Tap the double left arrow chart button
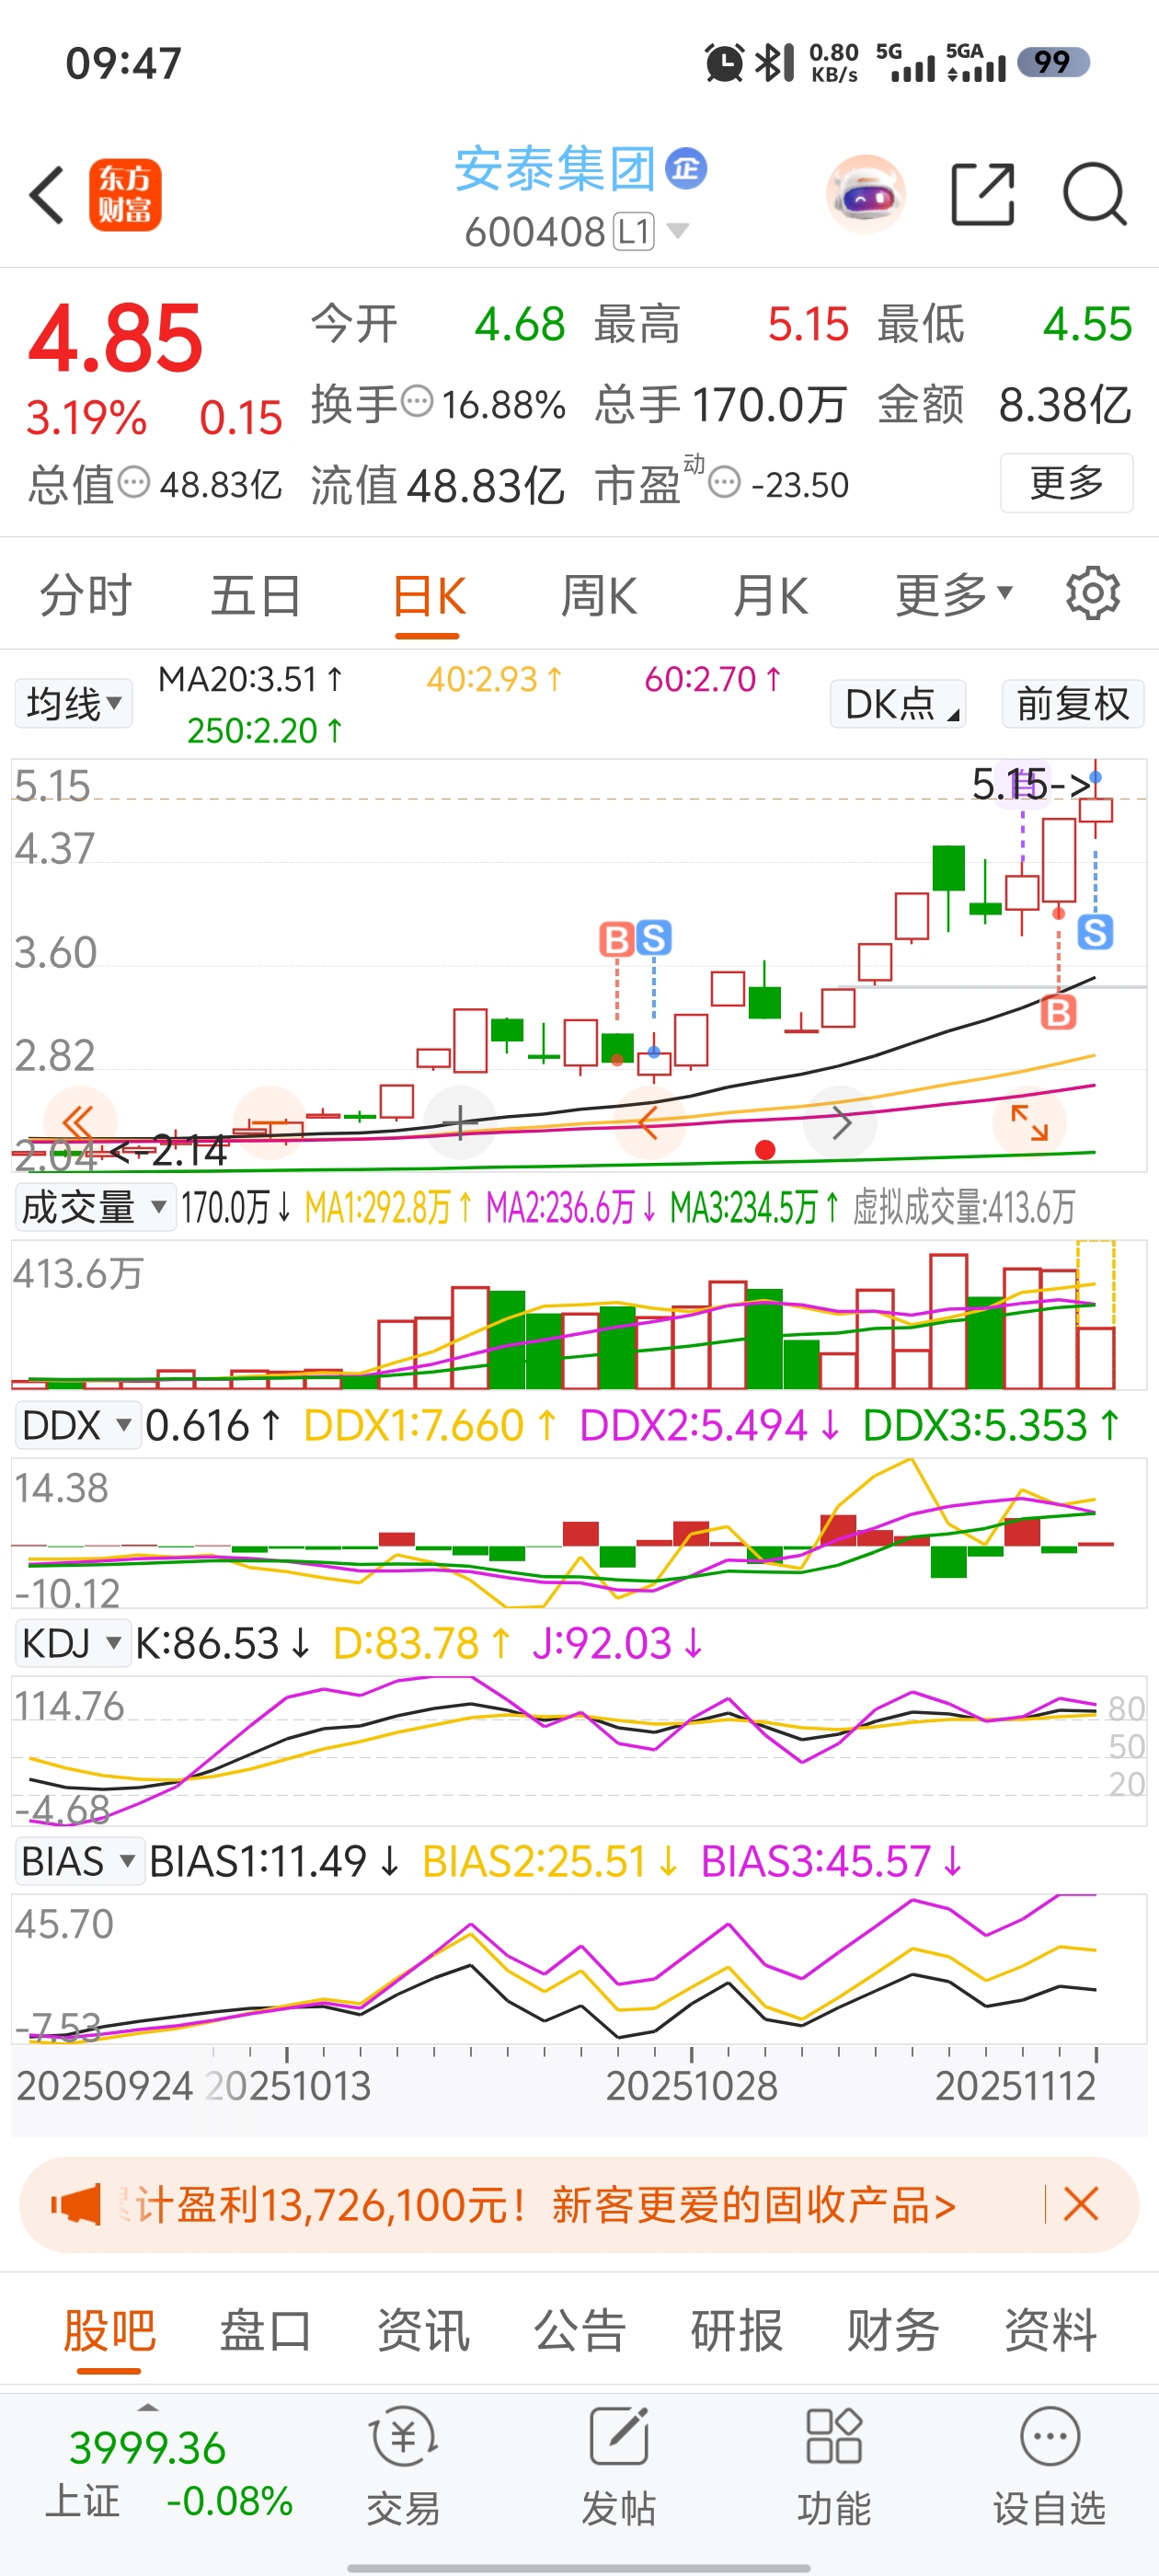The height and width of the screenshot is (2576, 1159). (80, 1123)
